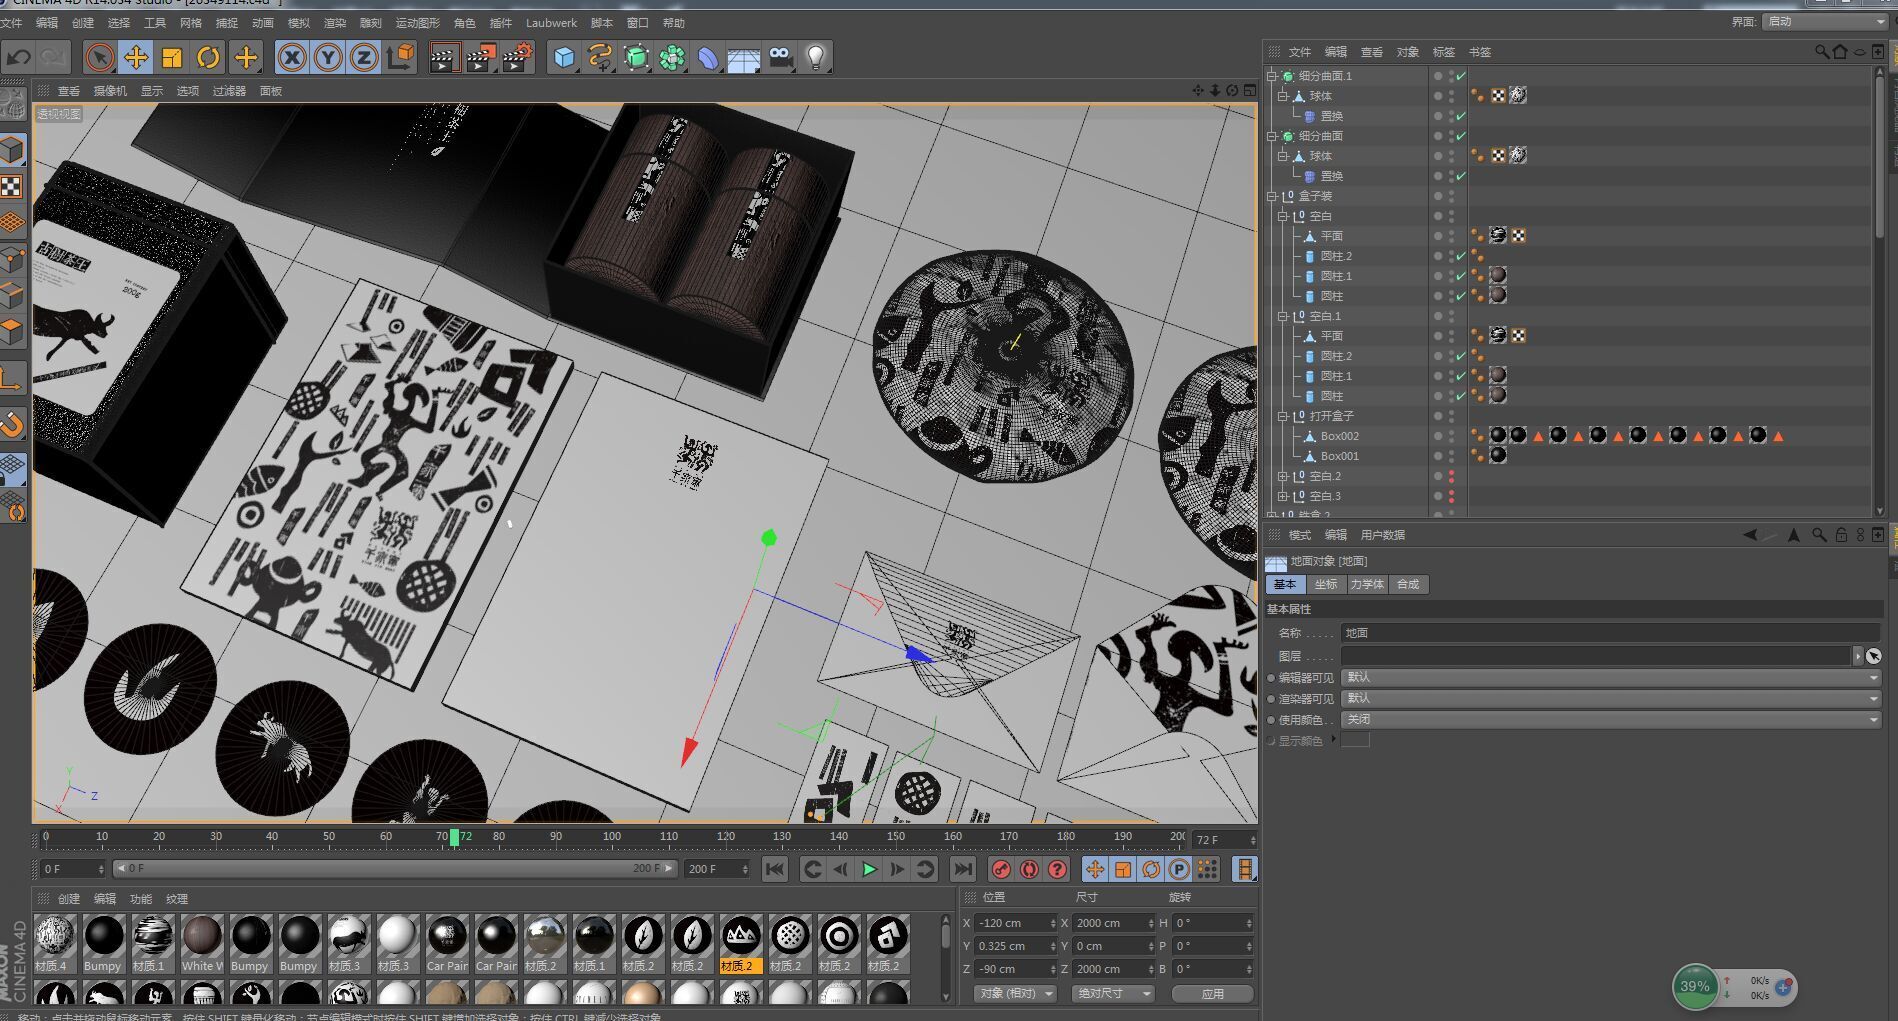Viewport: 1898px width, 1021px height.
Task: Select the Move tool
Action: [x=136, y=57]
